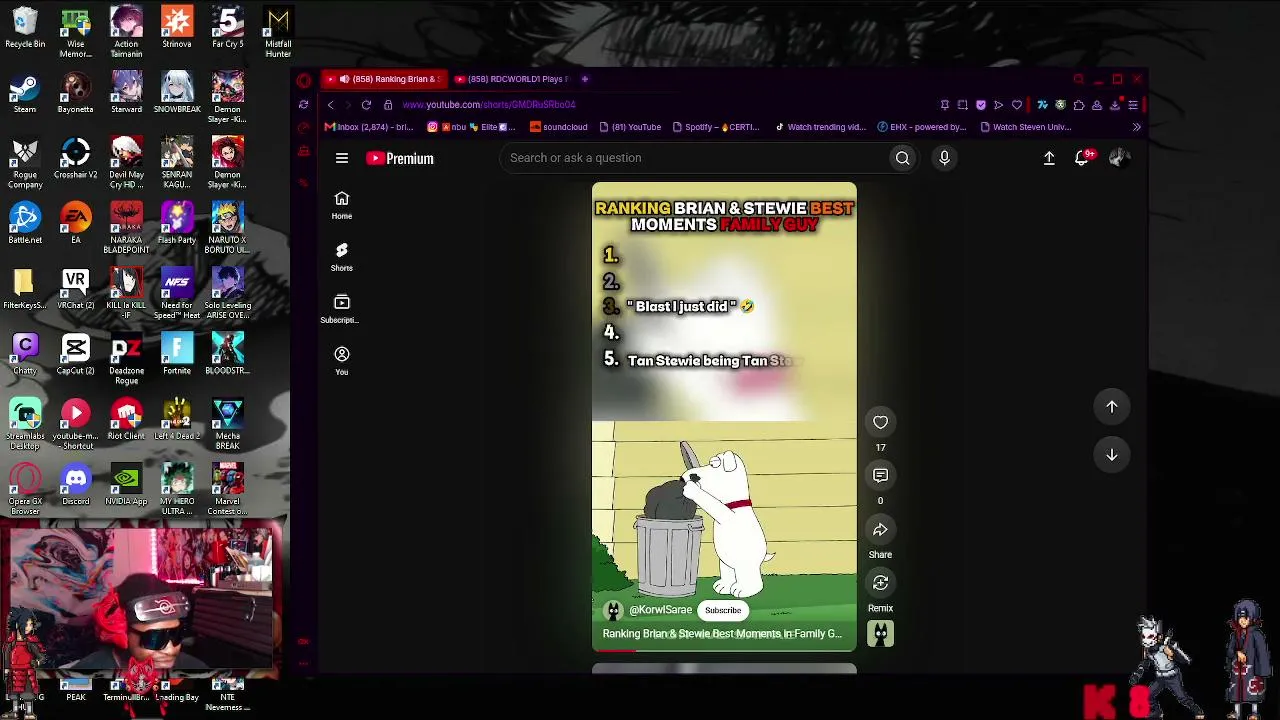Open VRChat (2) desktop shortcut

(x=75, y=290)
